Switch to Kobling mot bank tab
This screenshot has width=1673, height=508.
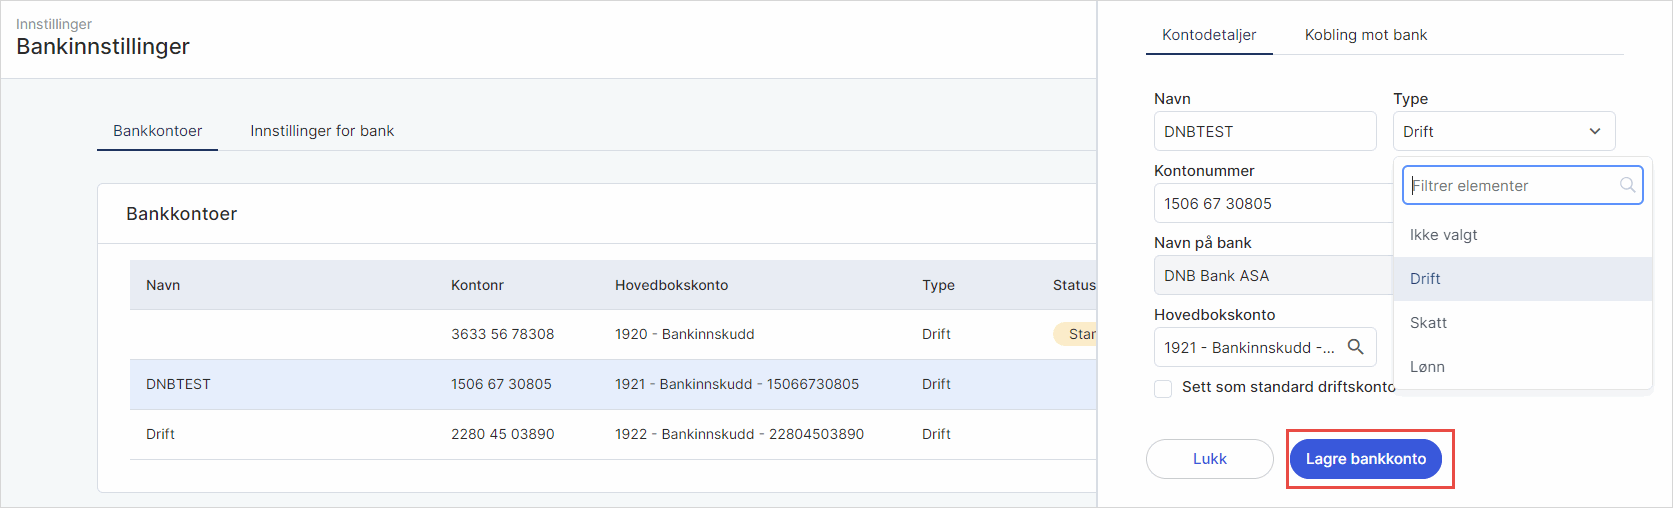coord(1365,35)
